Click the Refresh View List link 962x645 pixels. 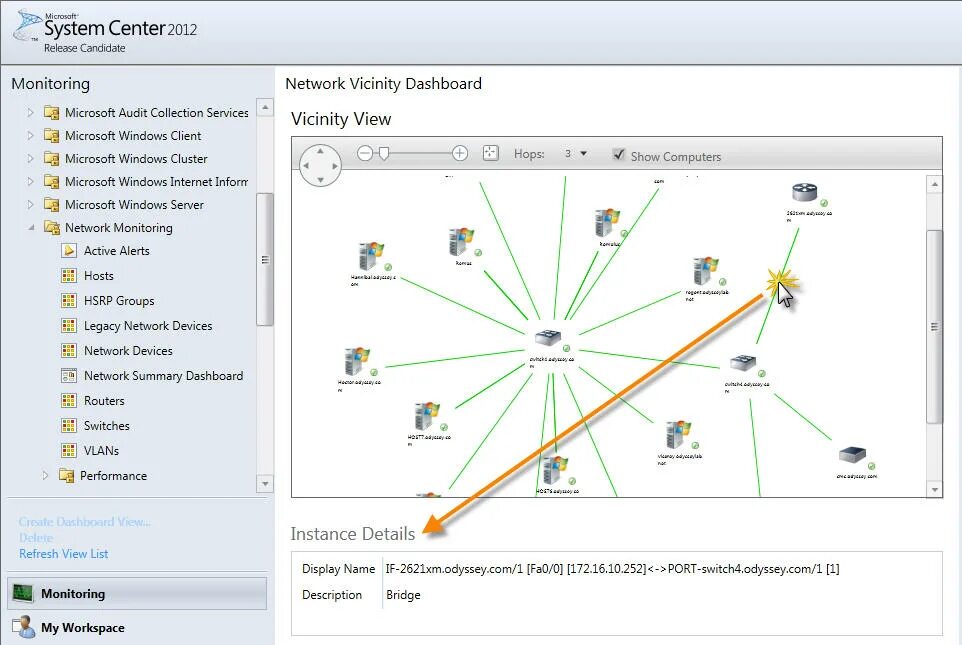pyautogui.click(x=63, y=554)
